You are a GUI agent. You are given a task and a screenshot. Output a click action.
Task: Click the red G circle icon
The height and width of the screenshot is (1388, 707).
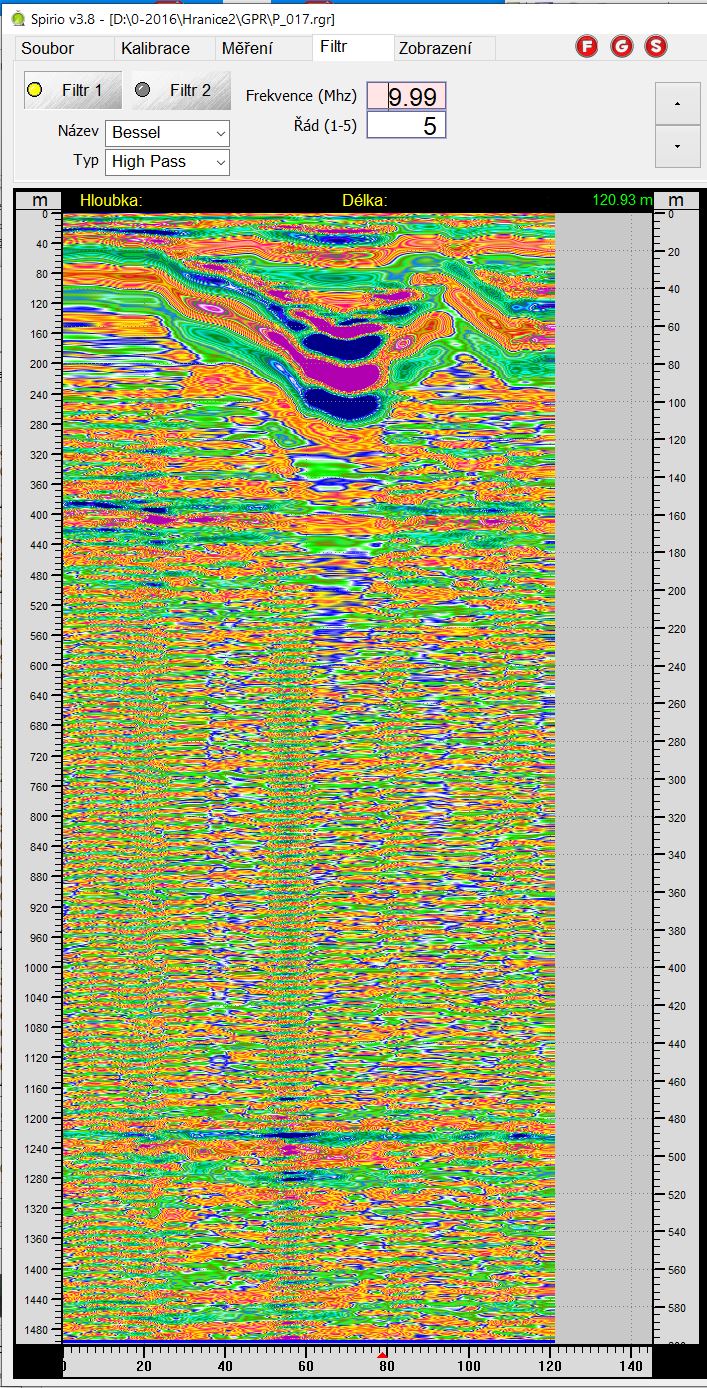click(x=621, y=46)
